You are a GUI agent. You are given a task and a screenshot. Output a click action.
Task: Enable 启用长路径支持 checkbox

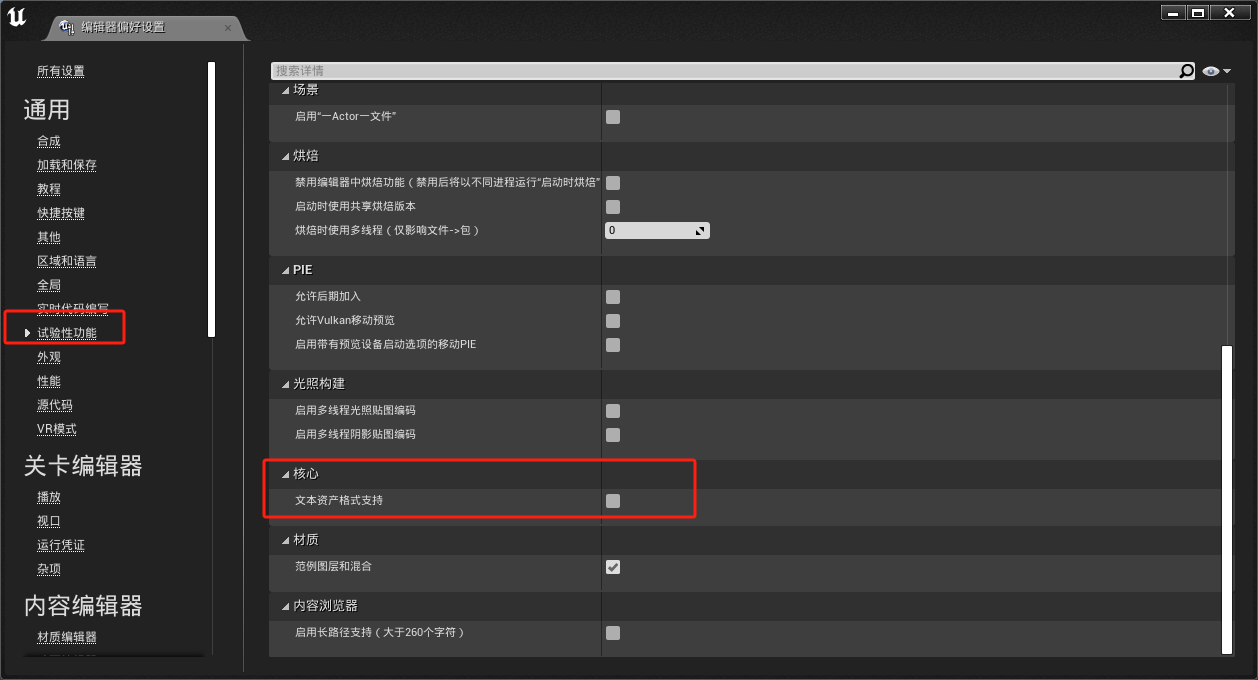pyautogui.click(x=613, y=633)
